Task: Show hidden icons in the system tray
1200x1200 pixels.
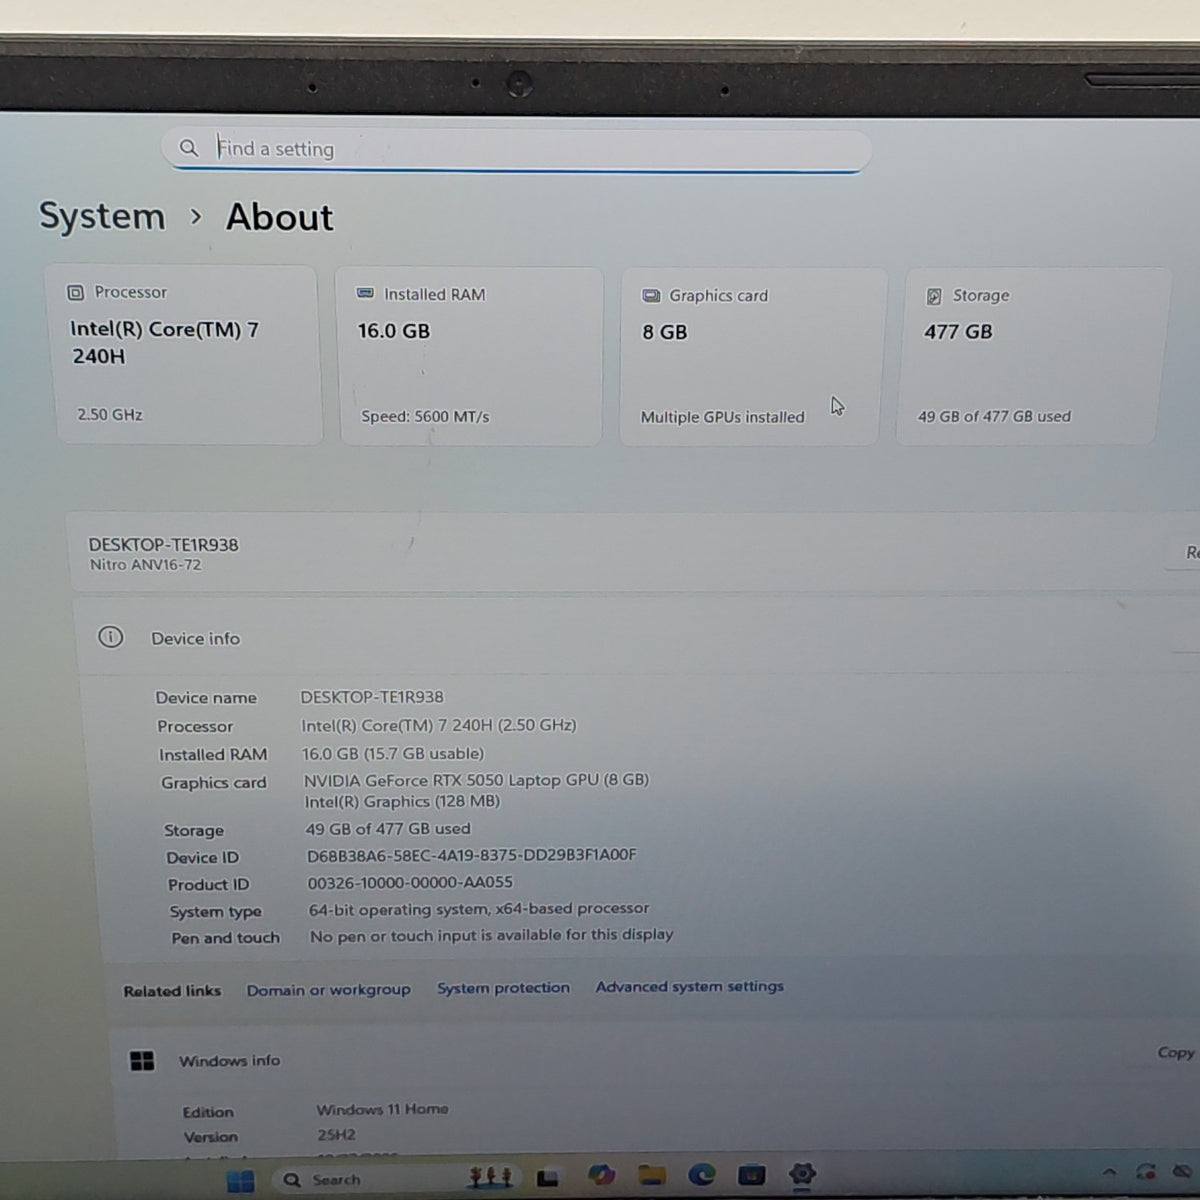Action: click(x=1109, y=1172)
